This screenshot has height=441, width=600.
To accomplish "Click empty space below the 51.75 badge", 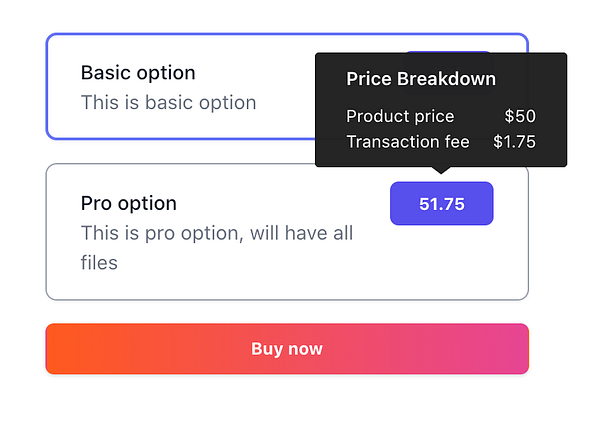I will pos(441,260).
